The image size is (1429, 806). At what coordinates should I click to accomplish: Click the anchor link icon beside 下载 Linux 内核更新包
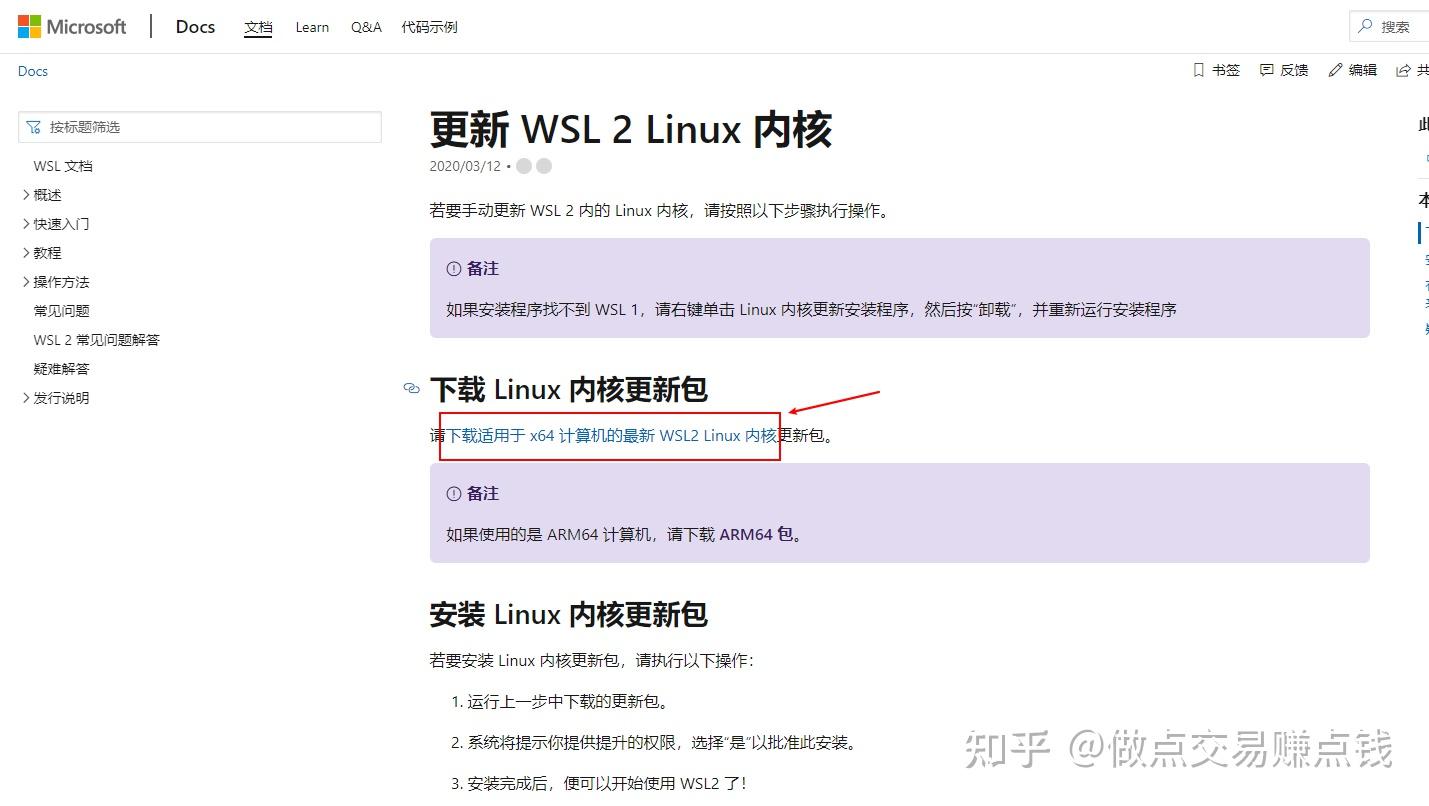411,389
